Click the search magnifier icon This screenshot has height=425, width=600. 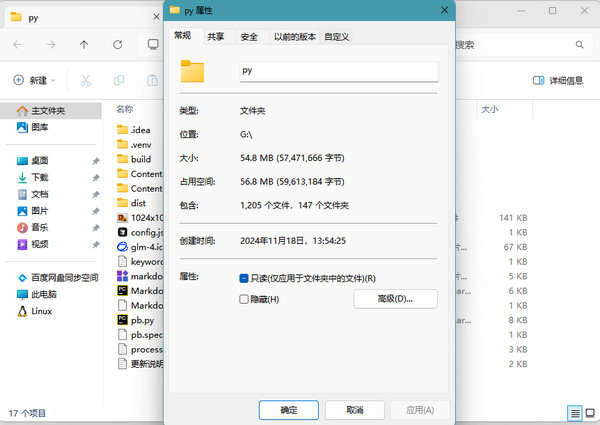click(x=579, y=45)
